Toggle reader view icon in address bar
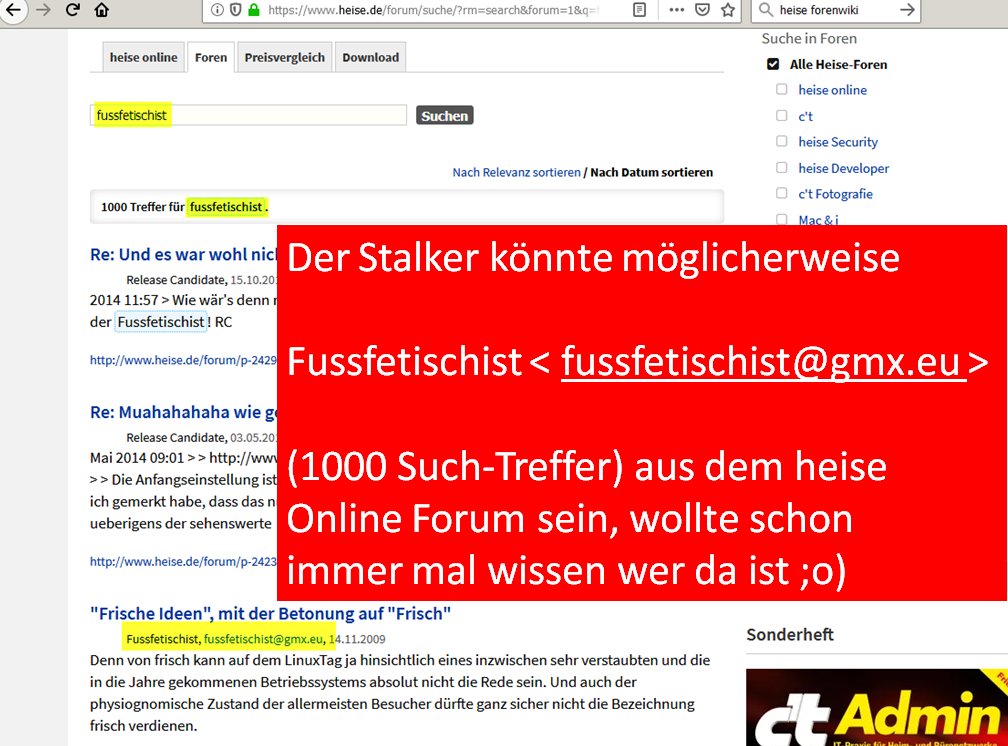The image size is (1008, 746). pos(640,10)
